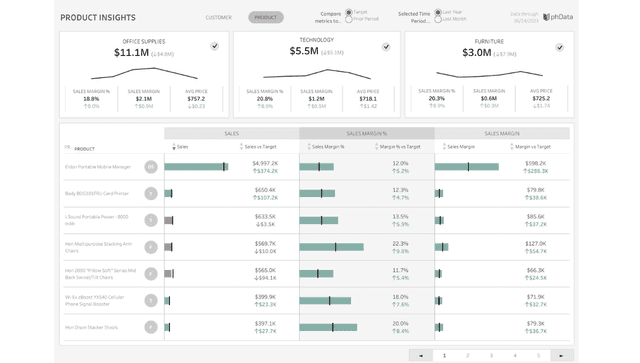Toggle the Office Supplies checkmark

[215, 46]
